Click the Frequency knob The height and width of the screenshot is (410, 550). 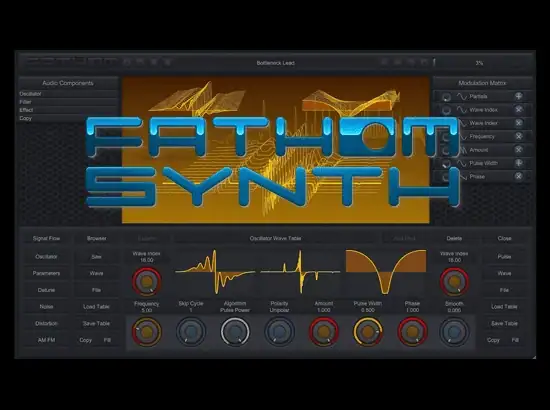pos(147,331)
